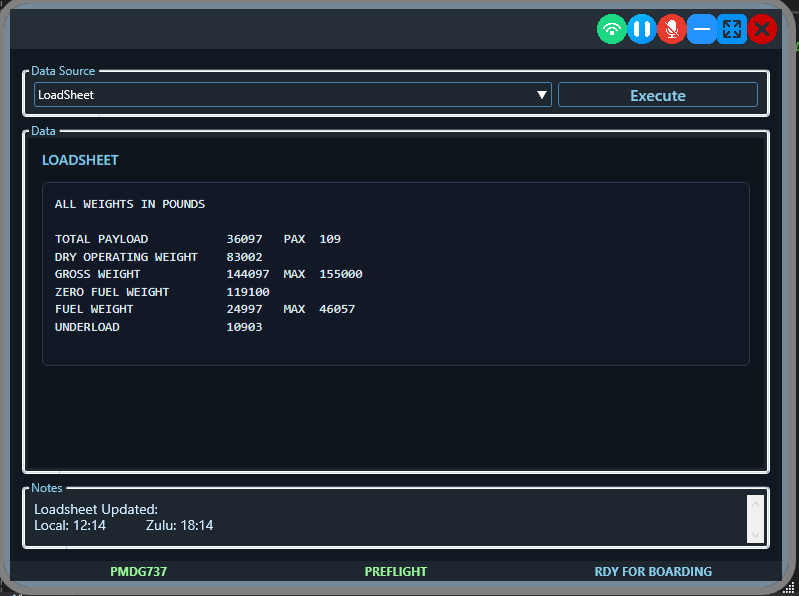799x596 pixels.
Task: Click the Data Source dropdown arrow
Action: [x=542, y=95]
